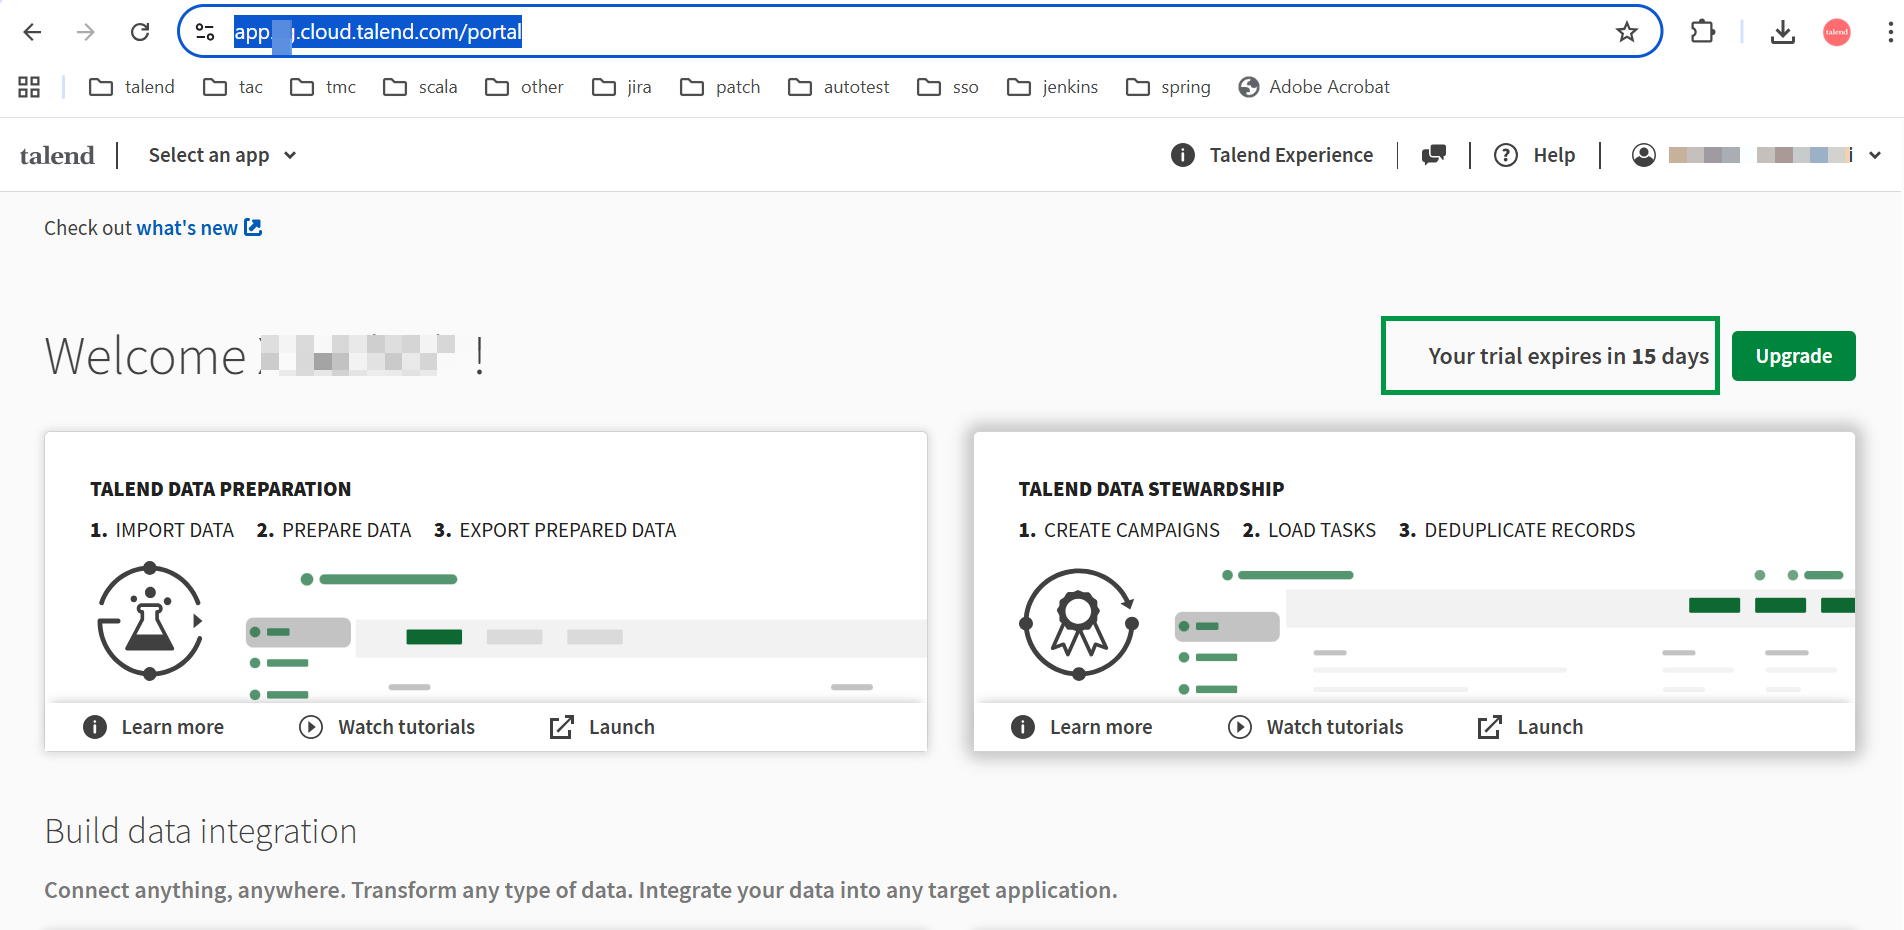Launch Talend Data Stewardship
Viewport: 1904px width, 930px height.
point(1531,727)
